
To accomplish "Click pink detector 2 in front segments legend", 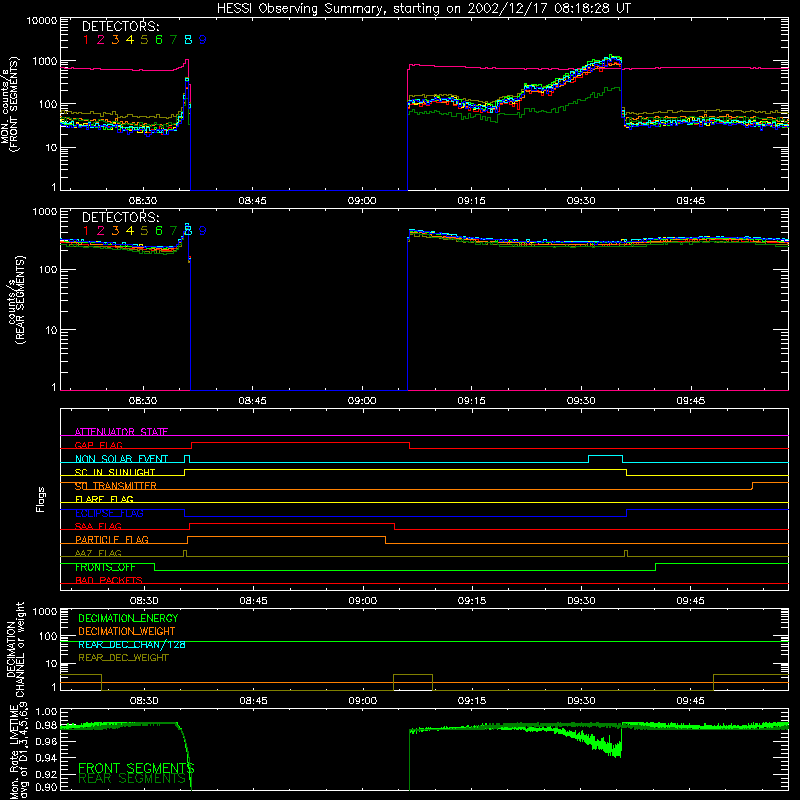I will (x=101, y=40).
